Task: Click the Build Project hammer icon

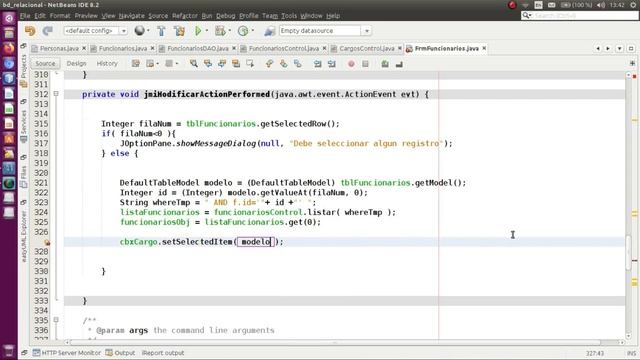Action: 161,31
